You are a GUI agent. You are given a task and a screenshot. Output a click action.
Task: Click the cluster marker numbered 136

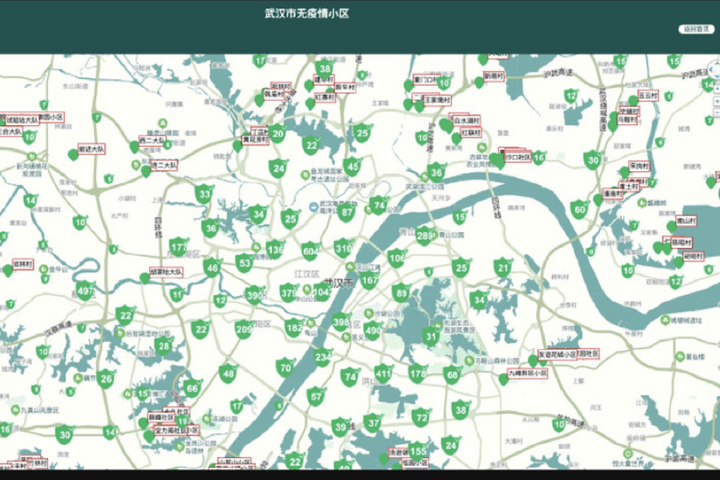pyautogui.click(x=275, y=249)
